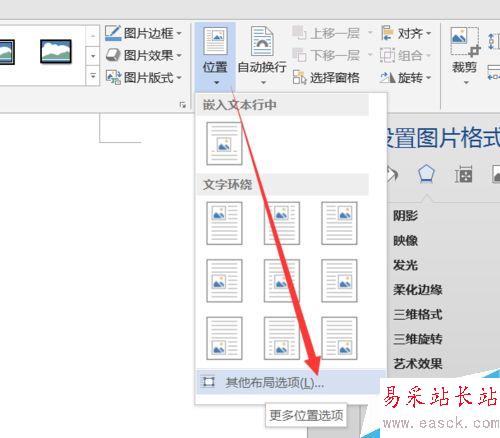Expand the 艺术效果 artistic effects section

[x=417, y=364]
